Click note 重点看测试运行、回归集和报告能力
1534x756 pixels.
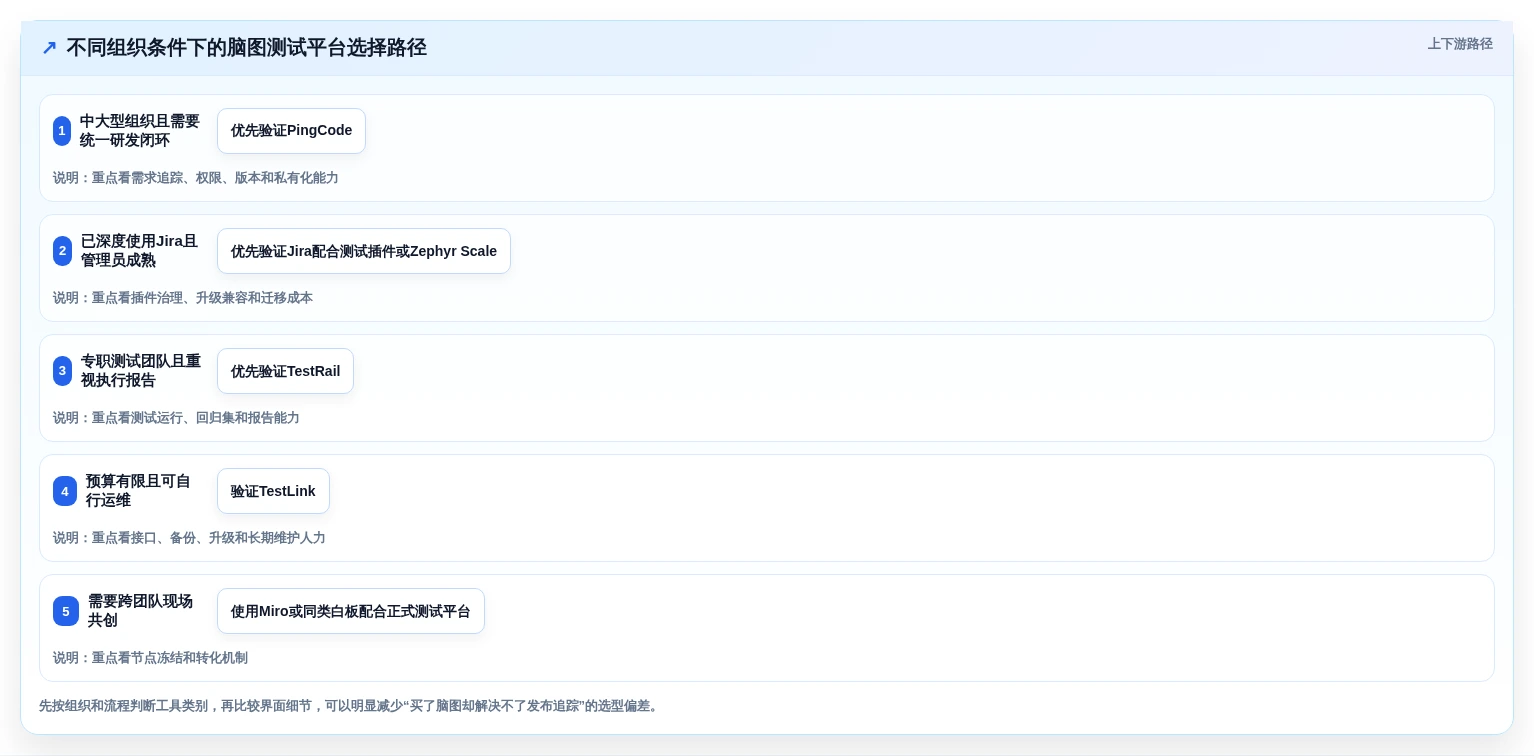(176, 418)
